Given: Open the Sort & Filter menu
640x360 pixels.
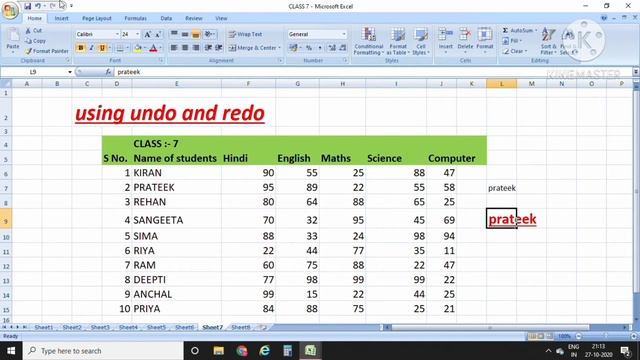Looking at the screenshot, I should (548, 41).
